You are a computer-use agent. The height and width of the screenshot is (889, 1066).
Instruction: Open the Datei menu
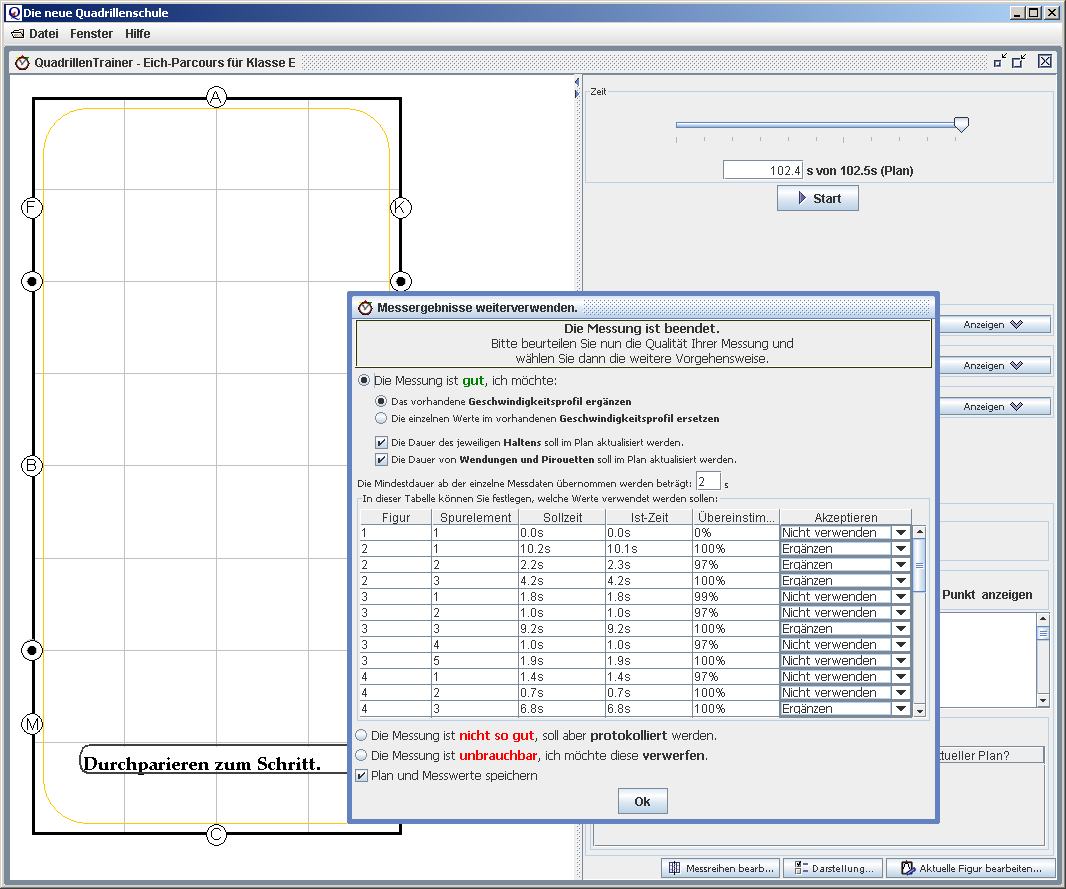point(35,33)
